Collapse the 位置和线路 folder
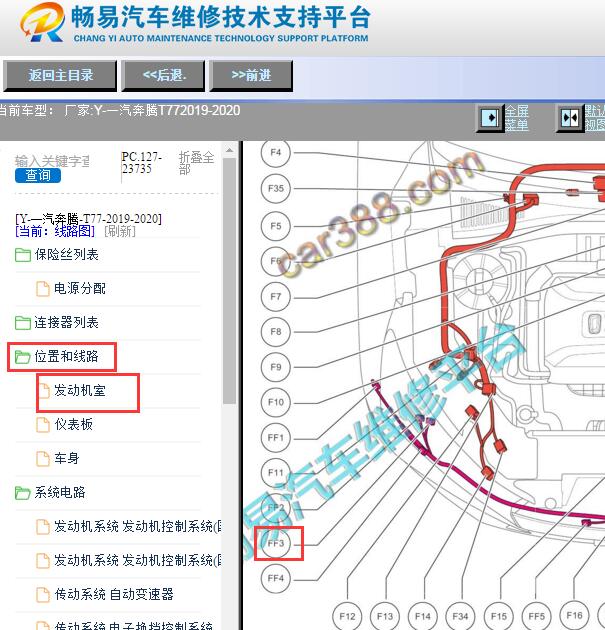605x630 pixels. coord(66,356)
